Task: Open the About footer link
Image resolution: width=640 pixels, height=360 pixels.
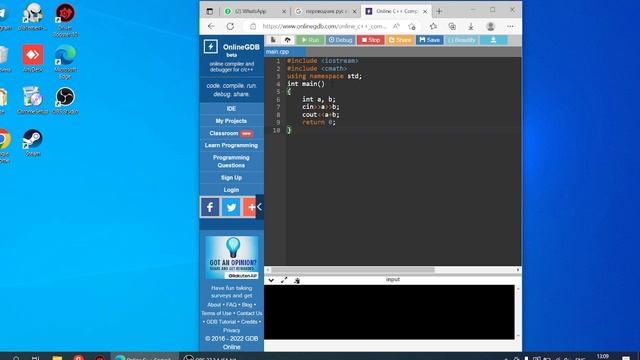Action: (214, 304)
